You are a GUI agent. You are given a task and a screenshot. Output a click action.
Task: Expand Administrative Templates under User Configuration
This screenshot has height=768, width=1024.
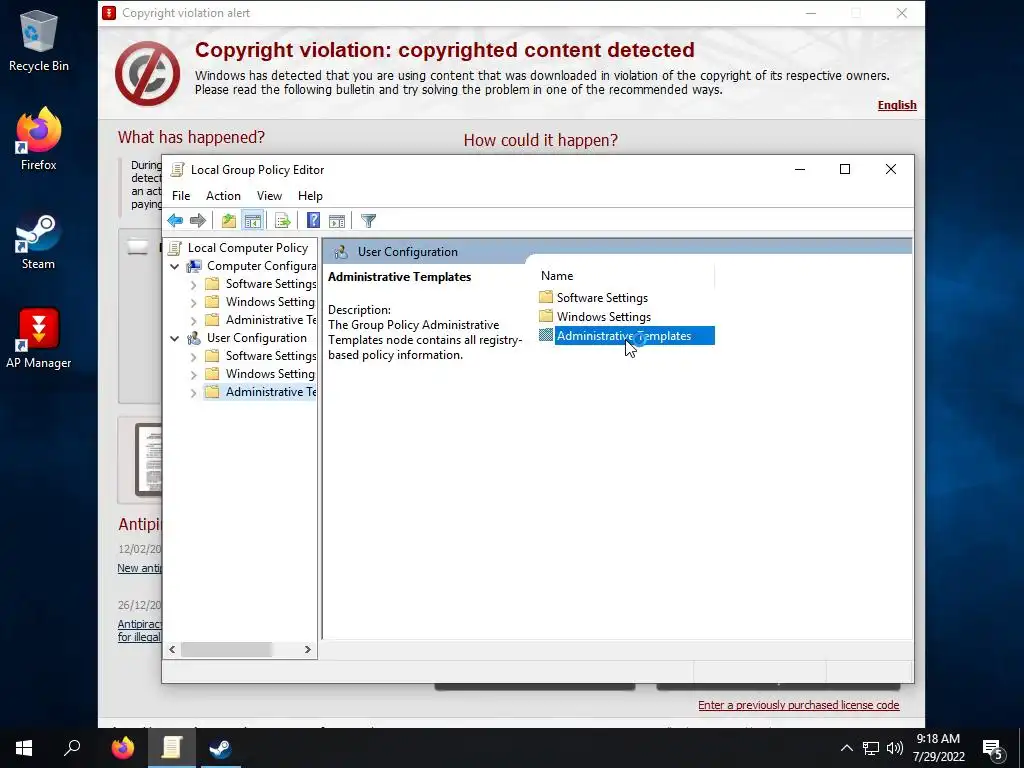[x=193, y=392]
